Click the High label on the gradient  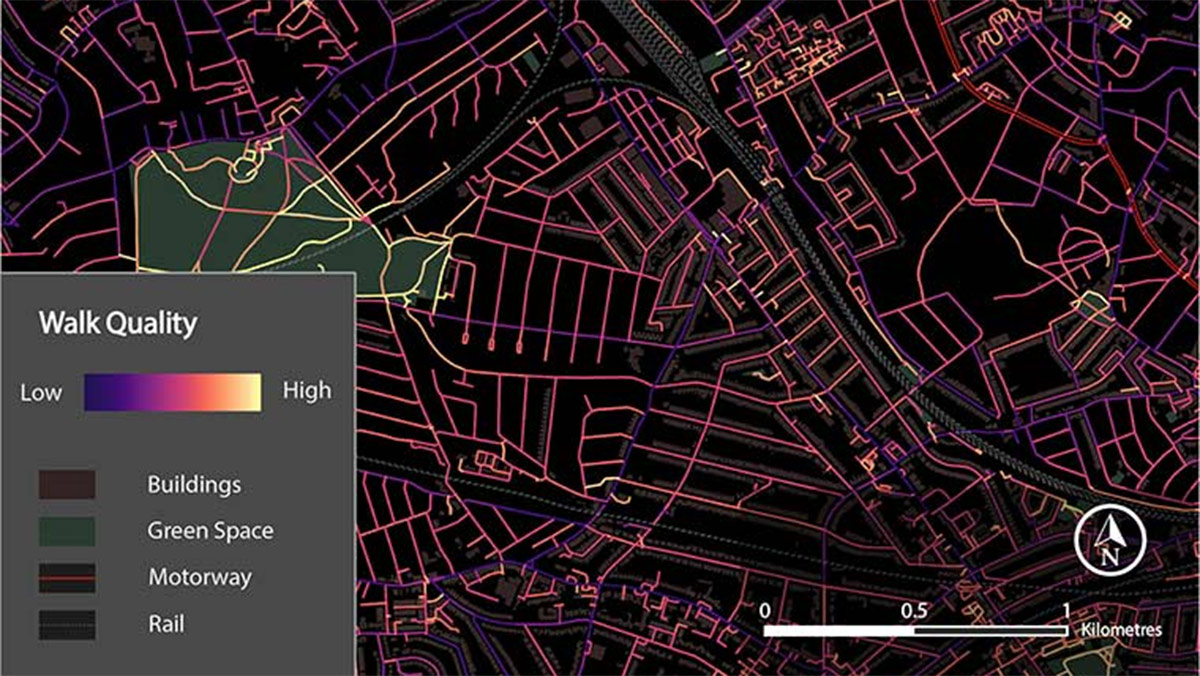[x=306, y=390]
